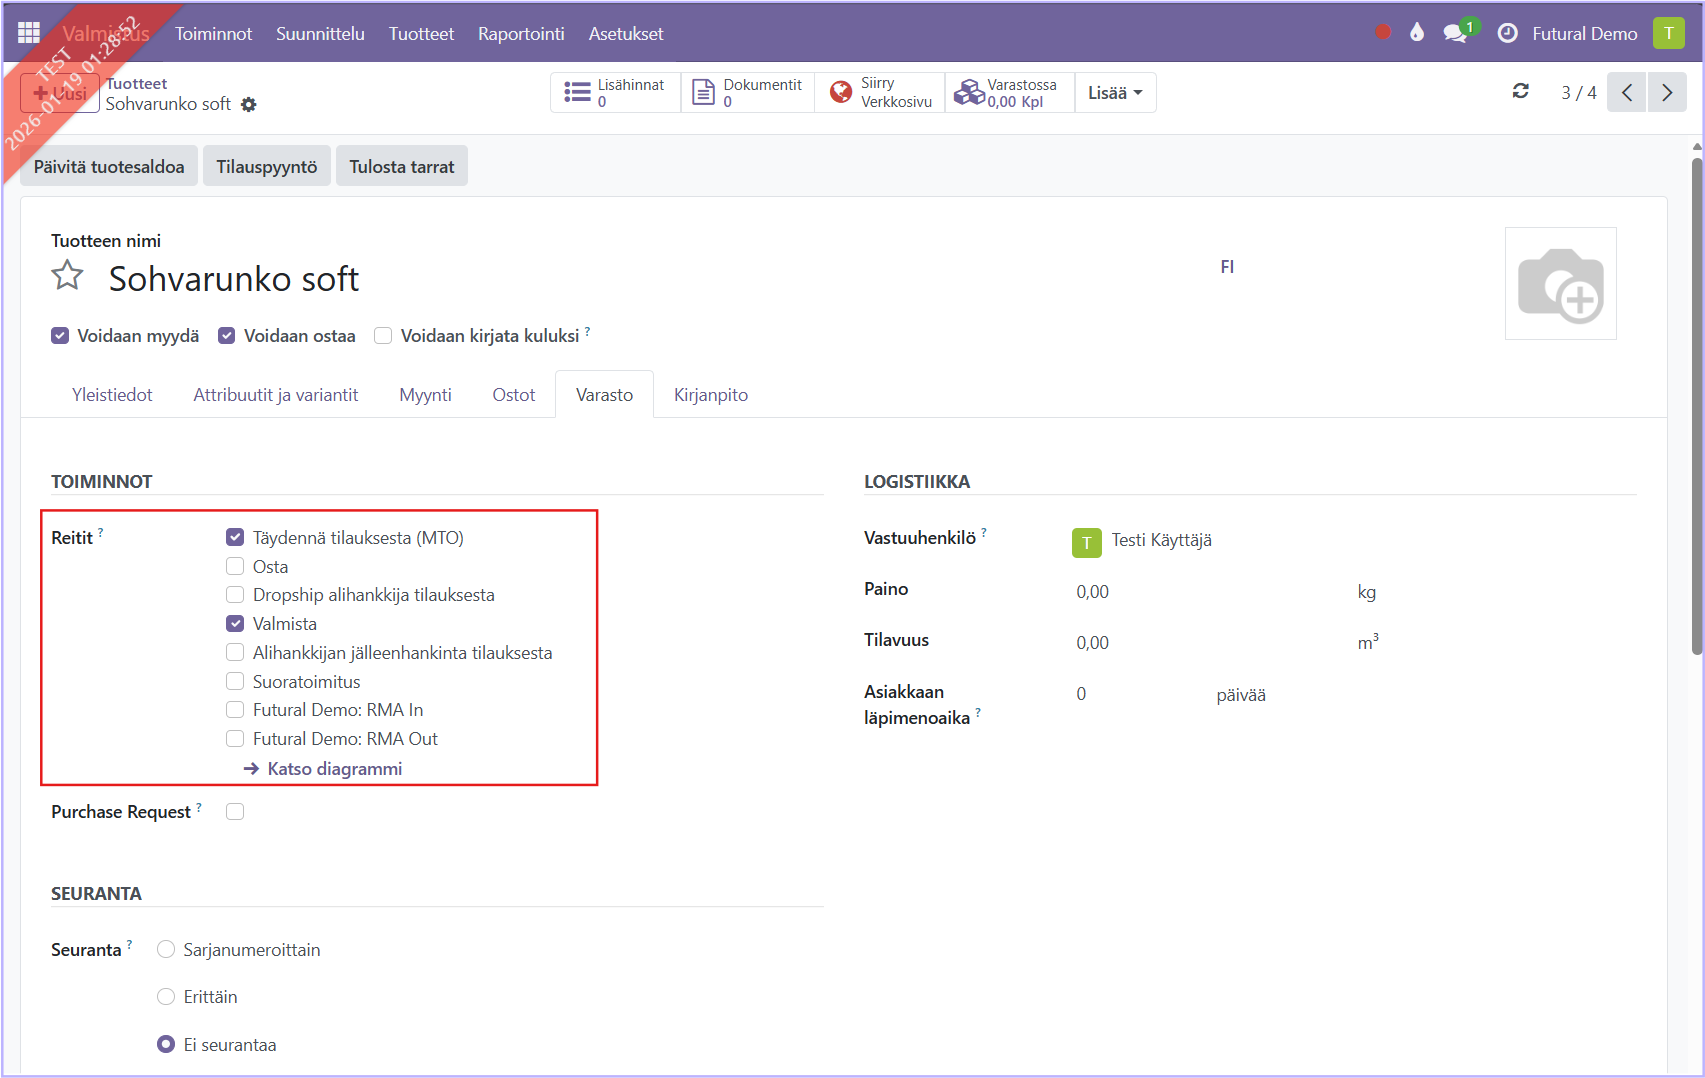Image resolution: width=1705 pixels, height=1078 pixels.
Task: Toggle the Purchase Request checkbox
Action: coord(235,812)
